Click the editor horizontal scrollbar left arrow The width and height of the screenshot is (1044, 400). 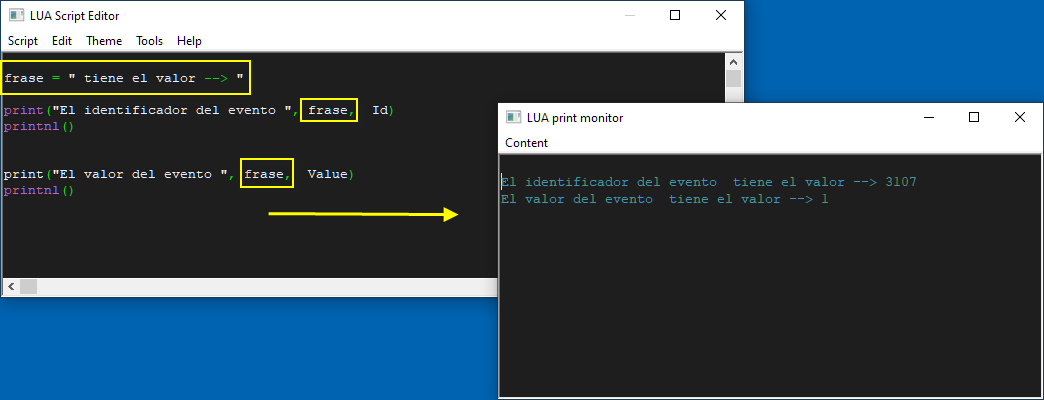pyautogui.click(x=11, y=287)
